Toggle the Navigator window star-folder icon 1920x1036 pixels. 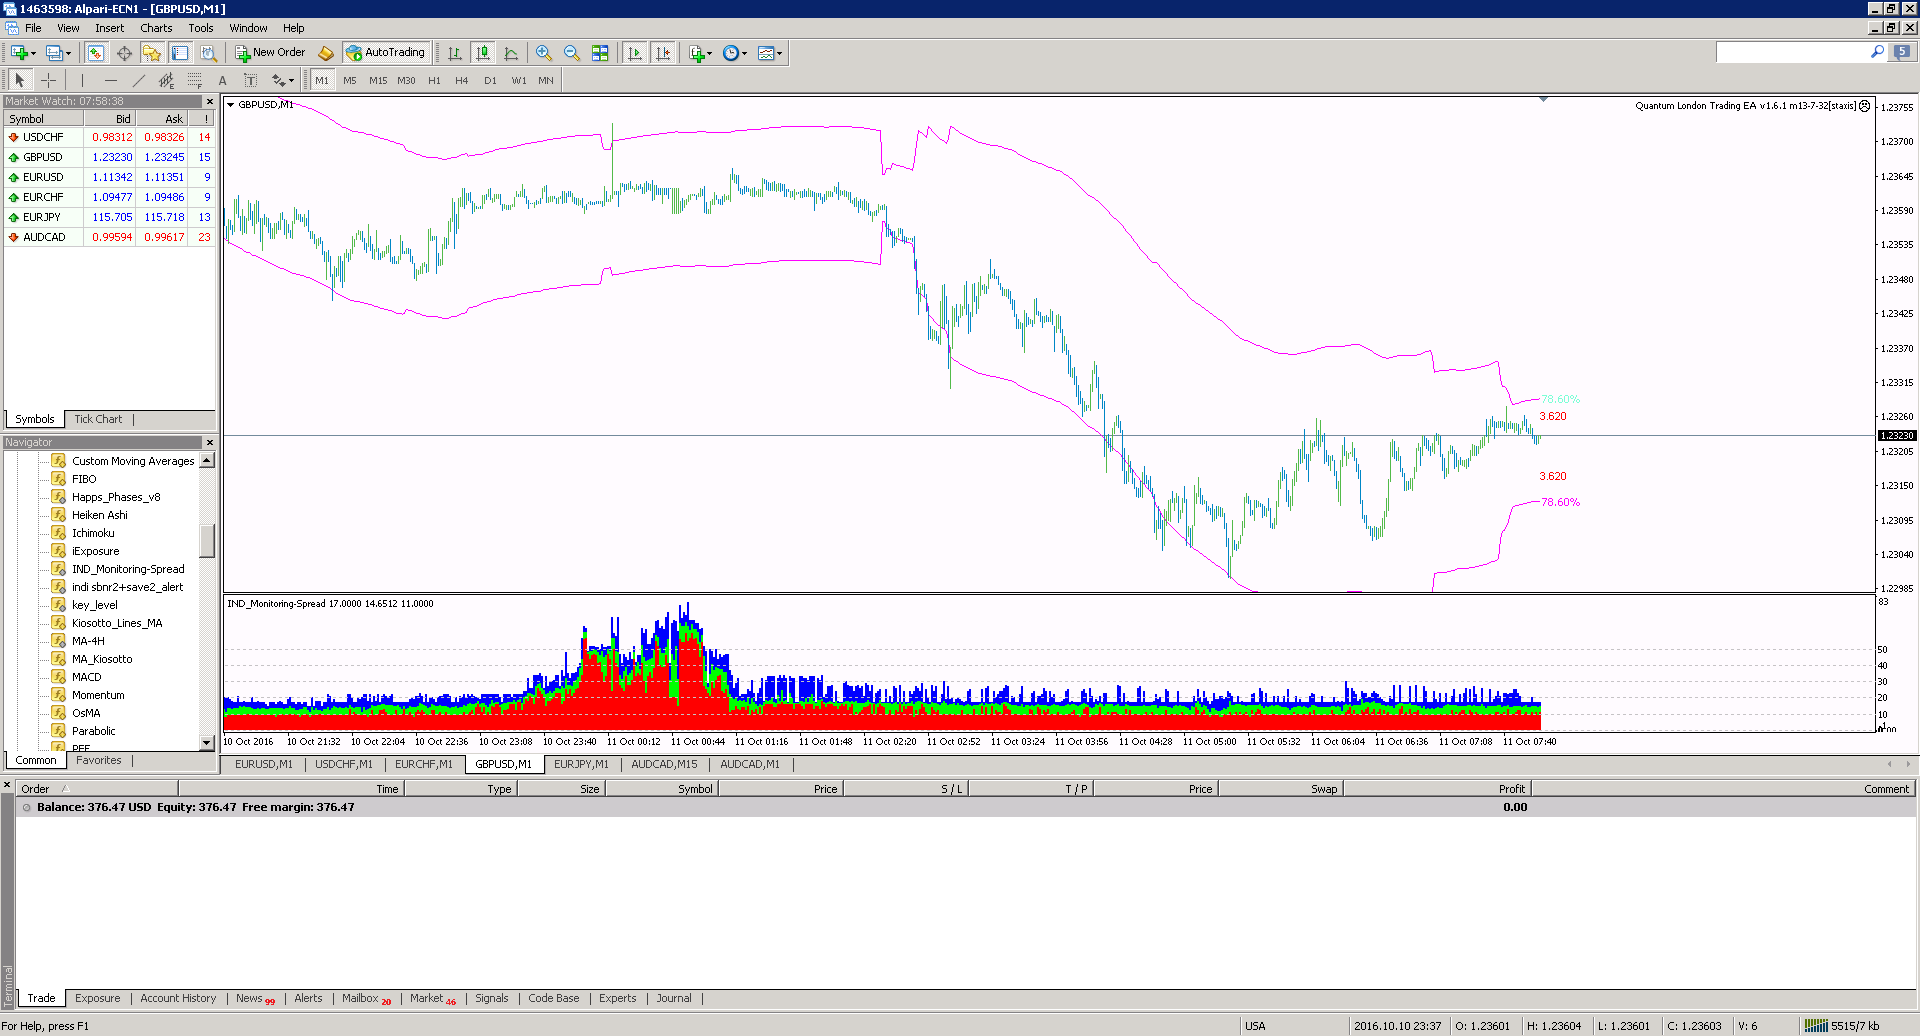(152, 53)
